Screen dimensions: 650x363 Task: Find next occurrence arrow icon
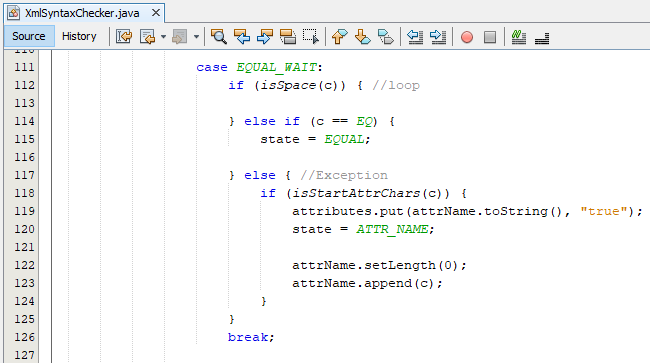[265, 36]
